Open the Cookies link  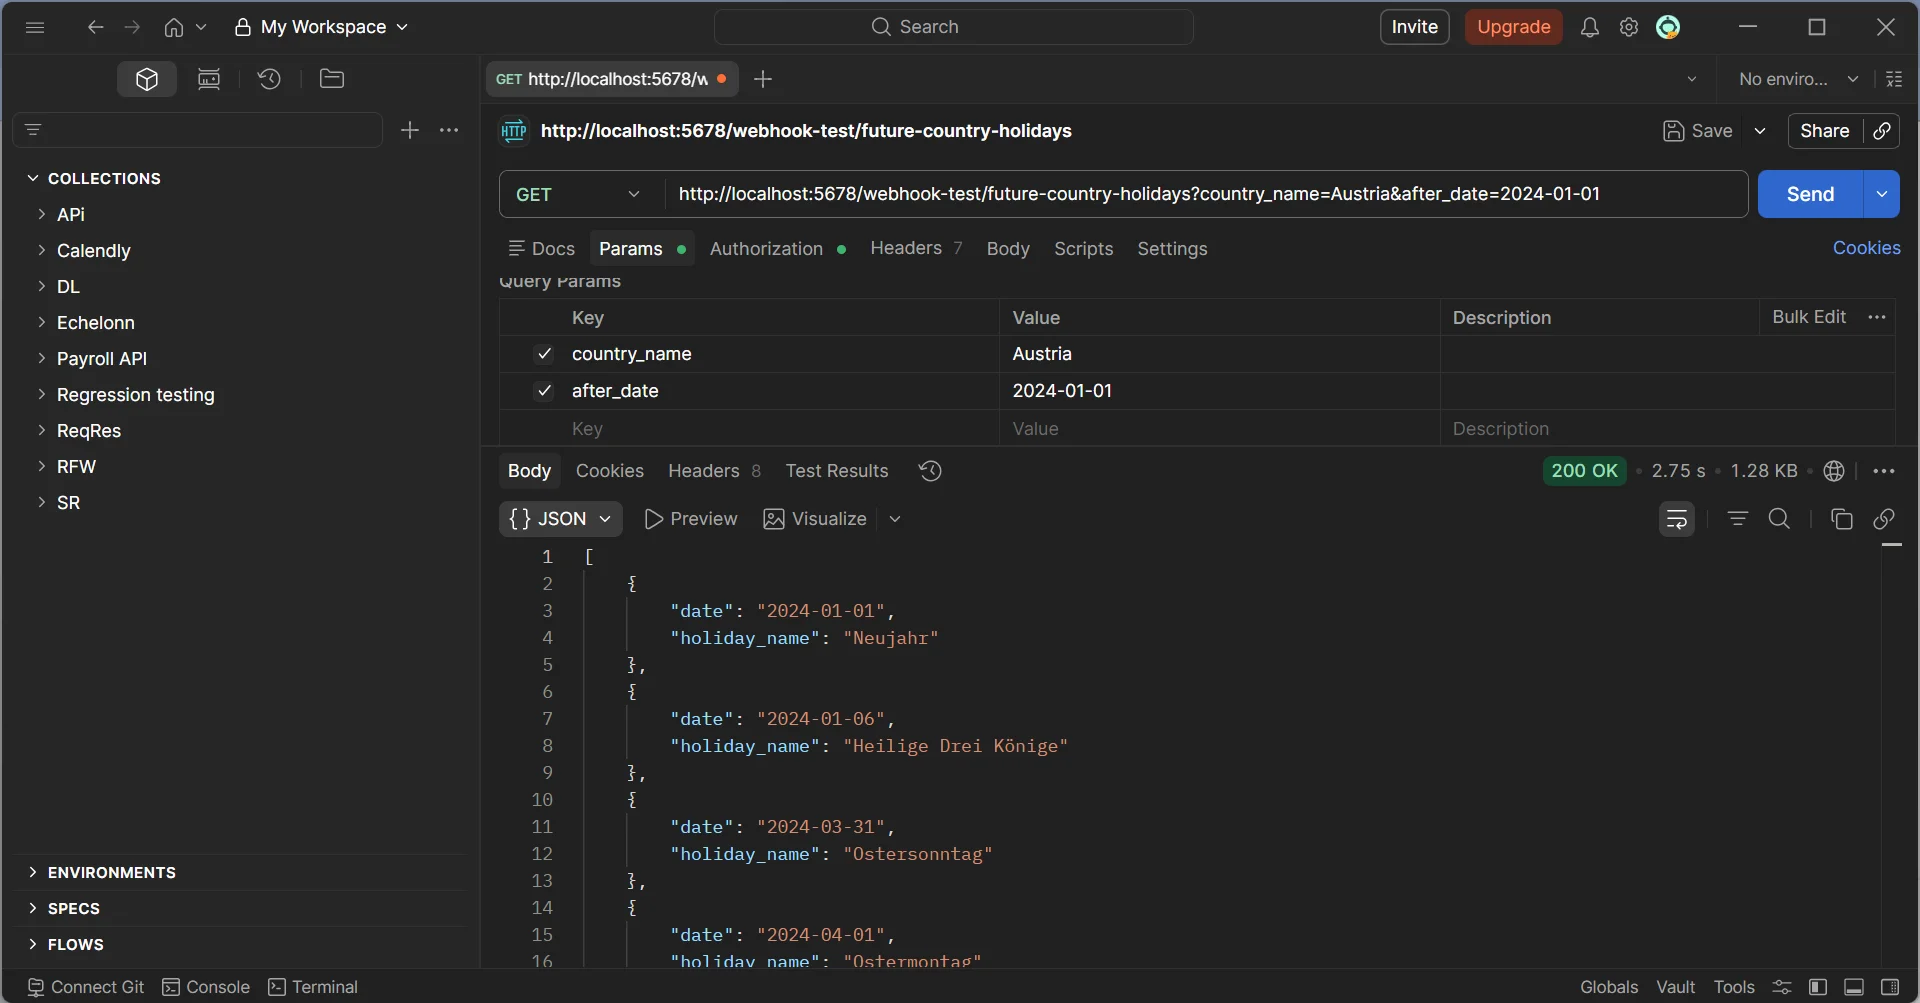[x=1866, y=248]
